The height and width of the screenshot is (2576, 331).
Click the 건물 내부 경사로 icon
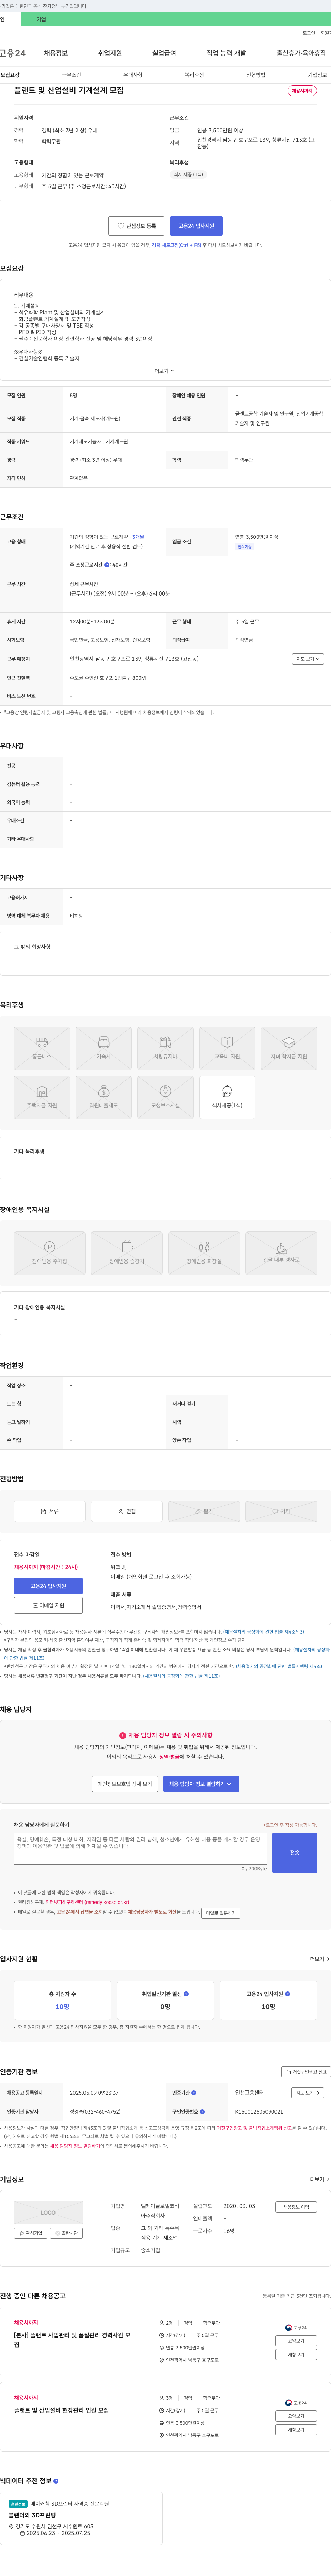point(281,1253)
